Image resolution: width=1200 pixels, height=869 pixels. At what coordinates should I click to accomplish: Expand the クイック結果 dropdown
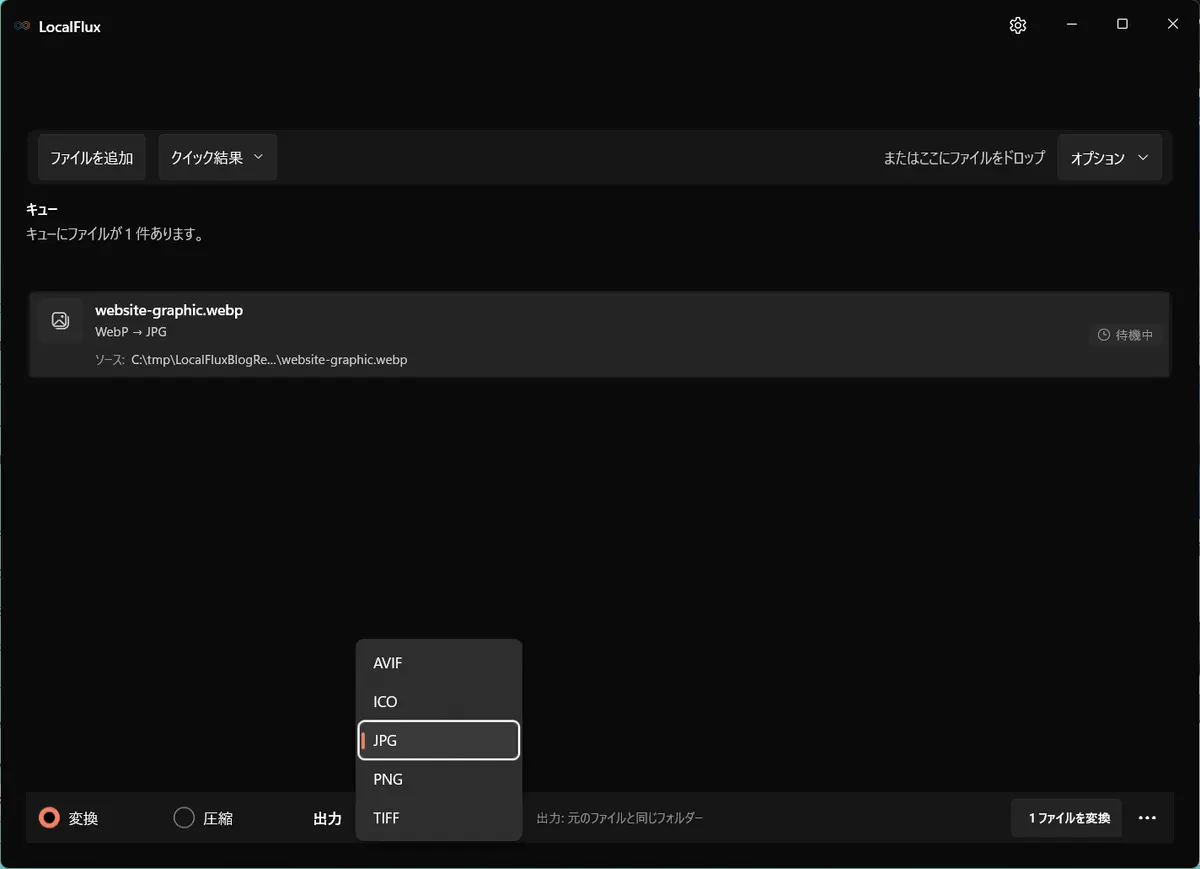217,157
